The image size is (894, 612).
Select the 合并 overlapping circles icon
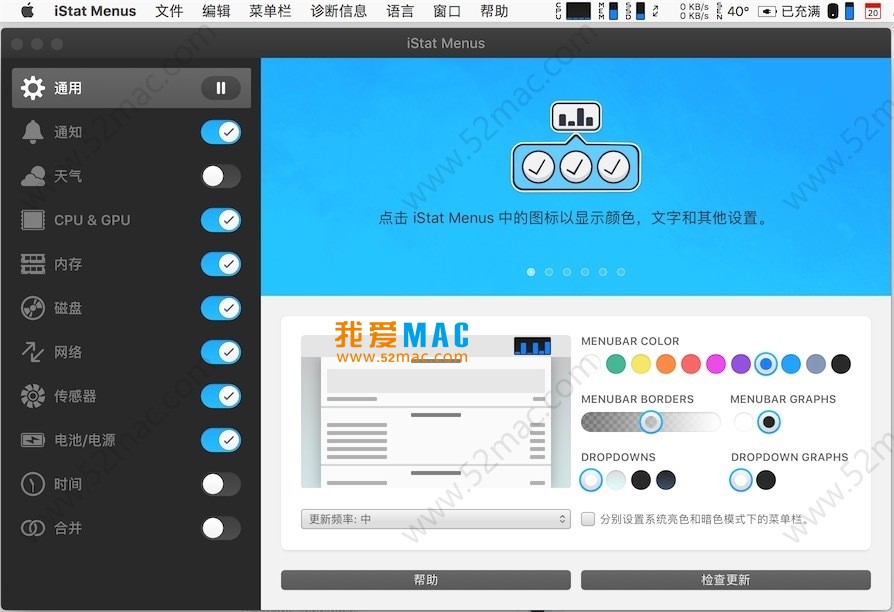pyautogui.click(x=32, y=528)
